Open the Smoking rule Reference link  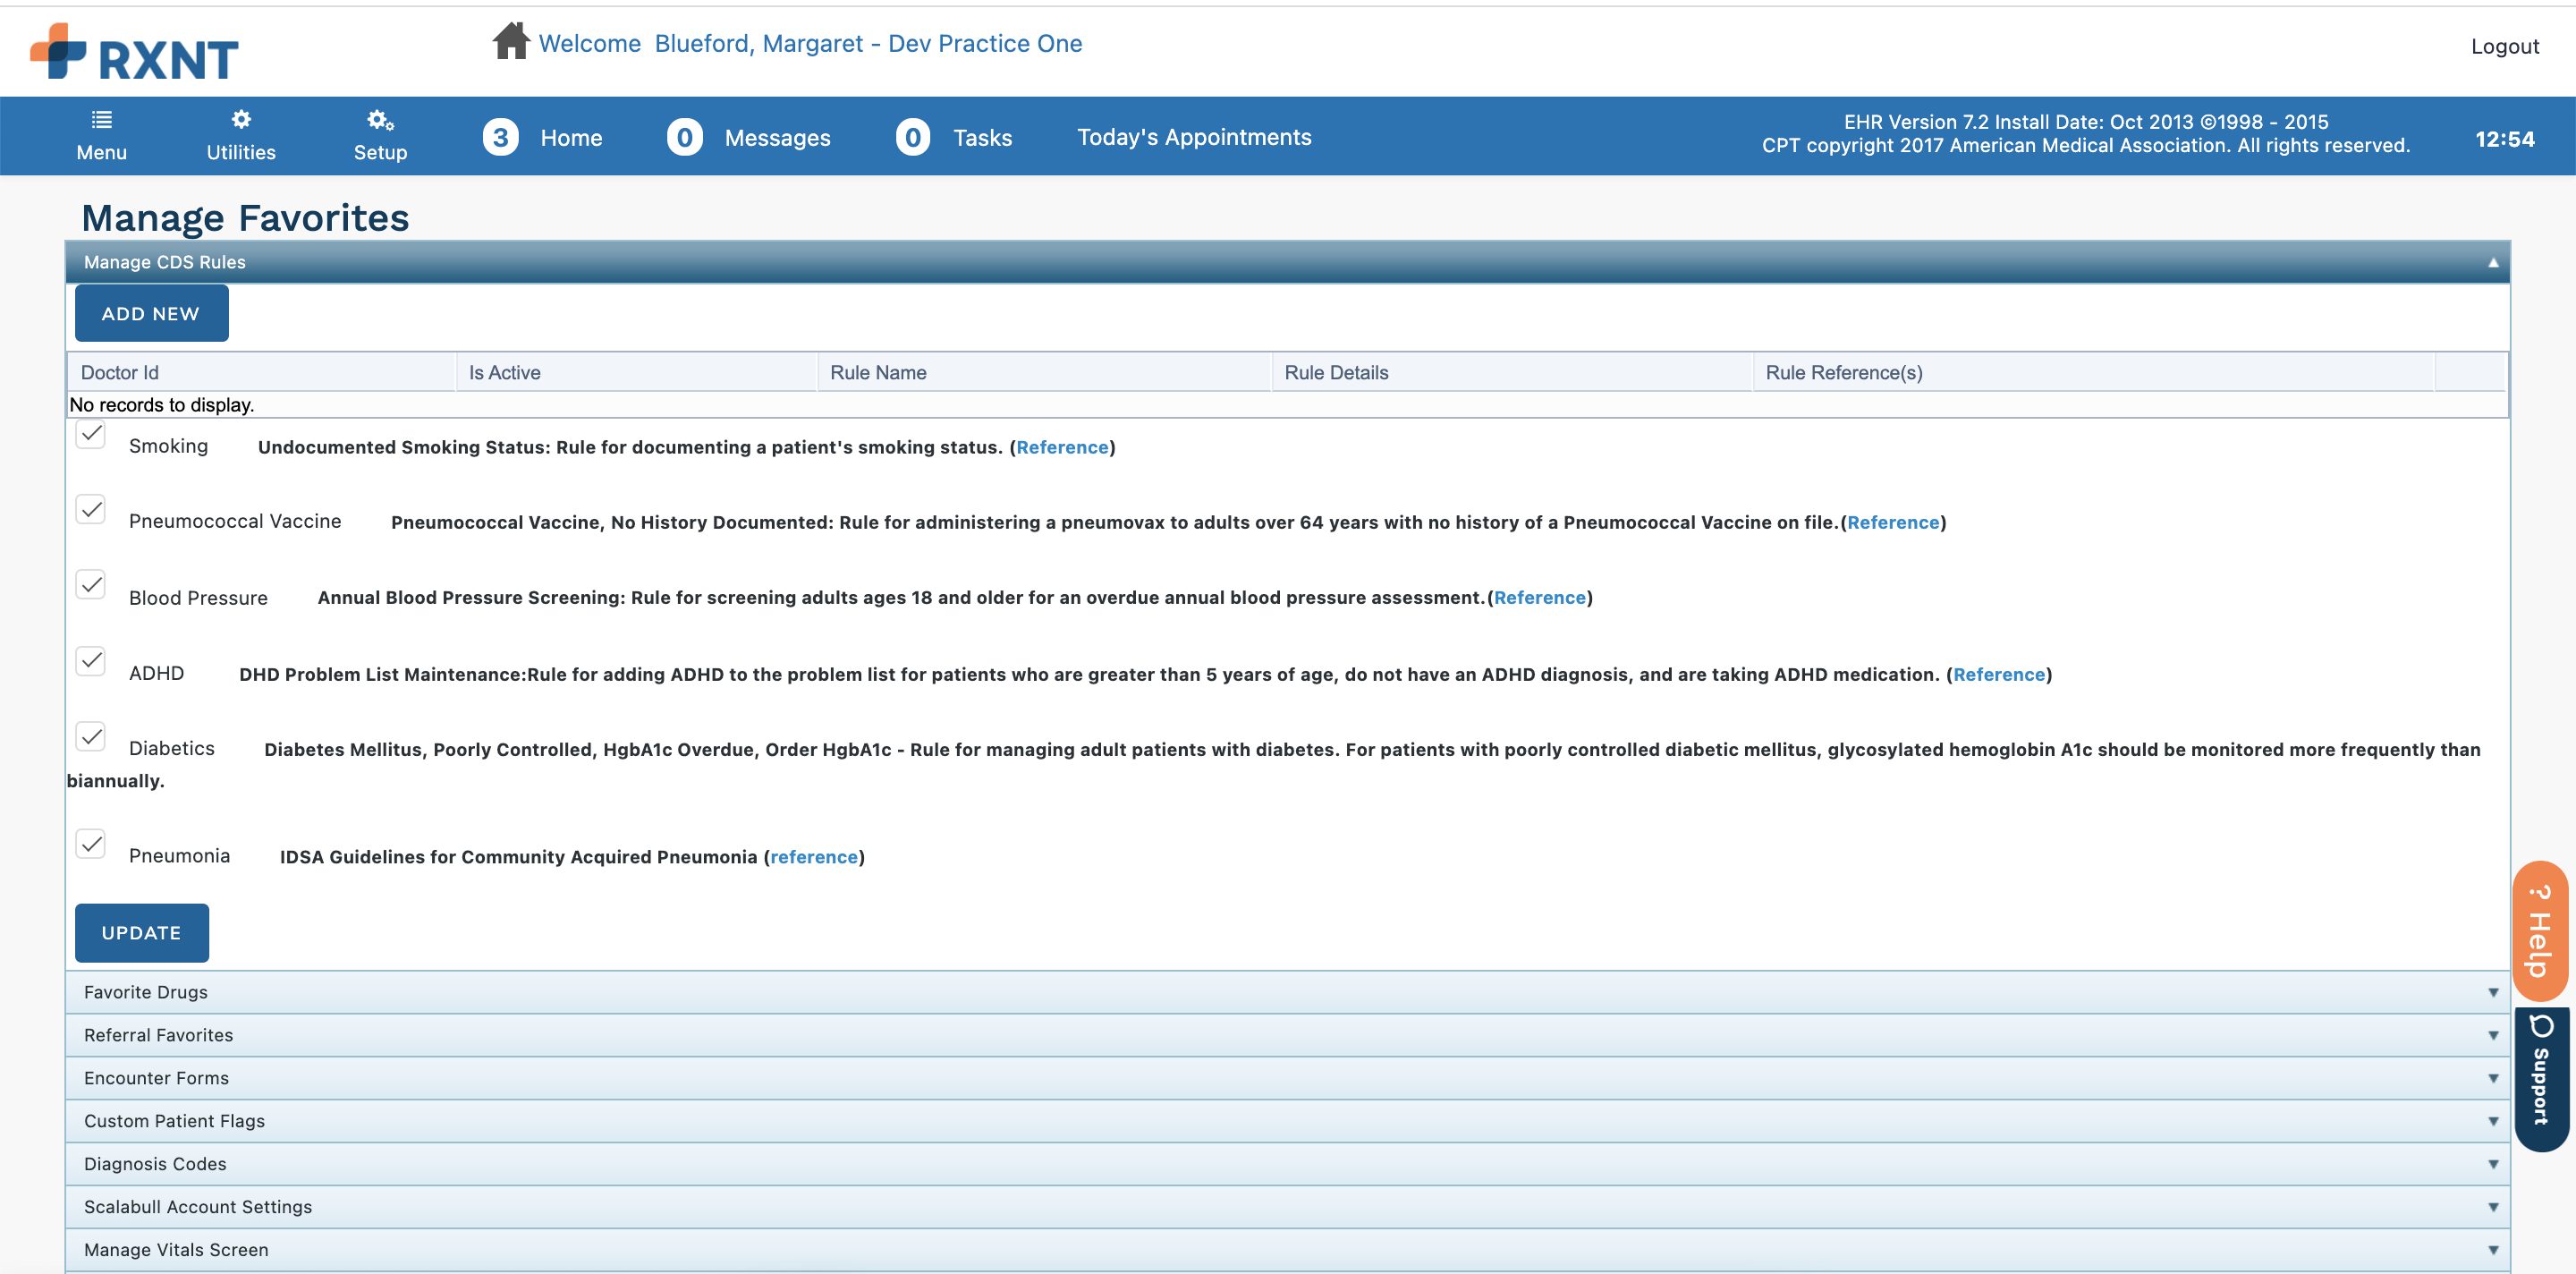pos(1062,447)
